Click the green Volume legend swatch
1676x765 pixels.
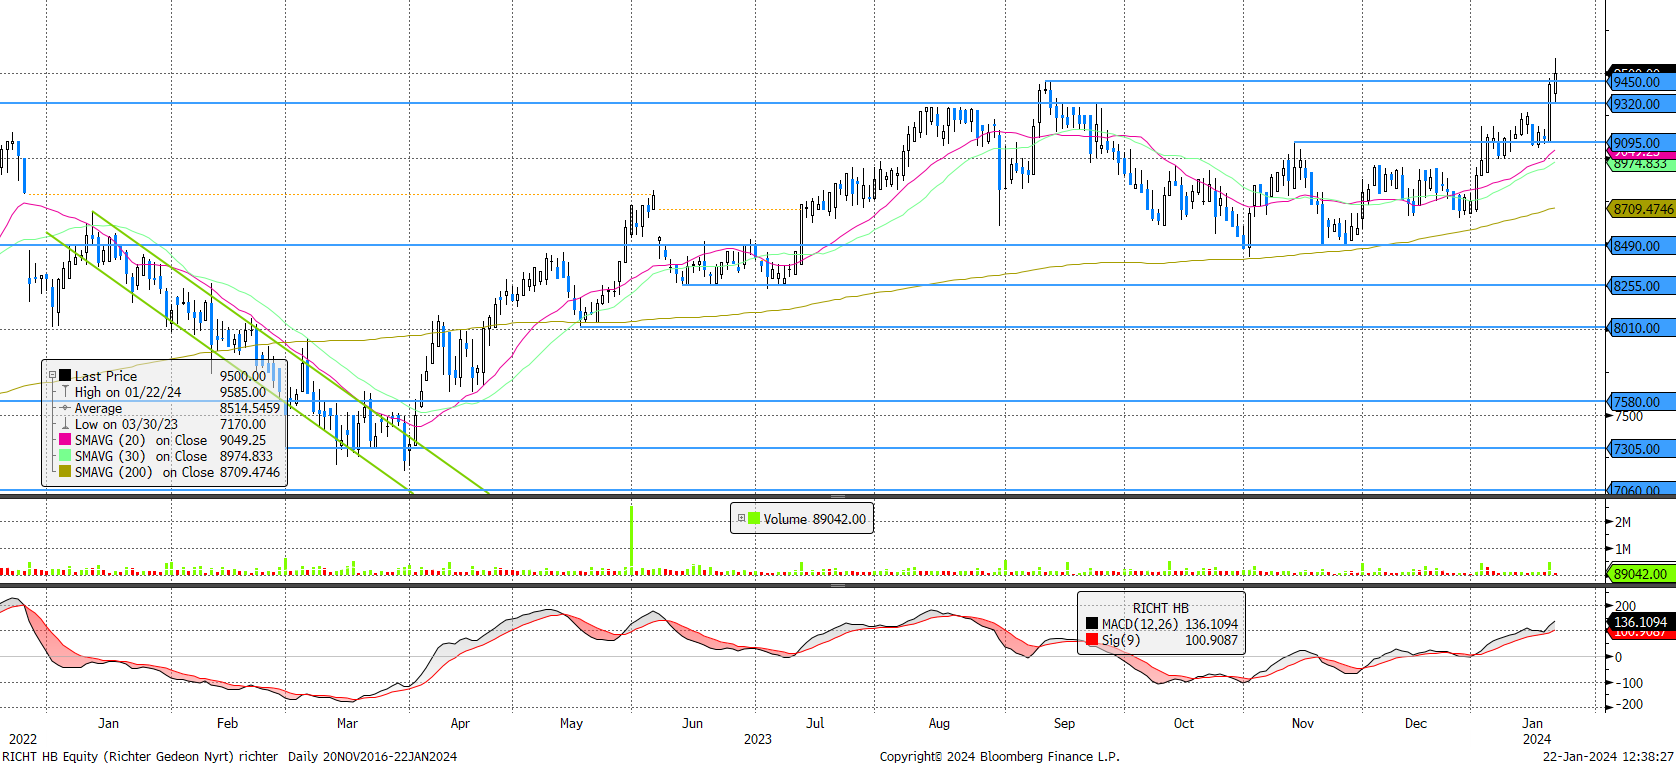pos(754,519)
